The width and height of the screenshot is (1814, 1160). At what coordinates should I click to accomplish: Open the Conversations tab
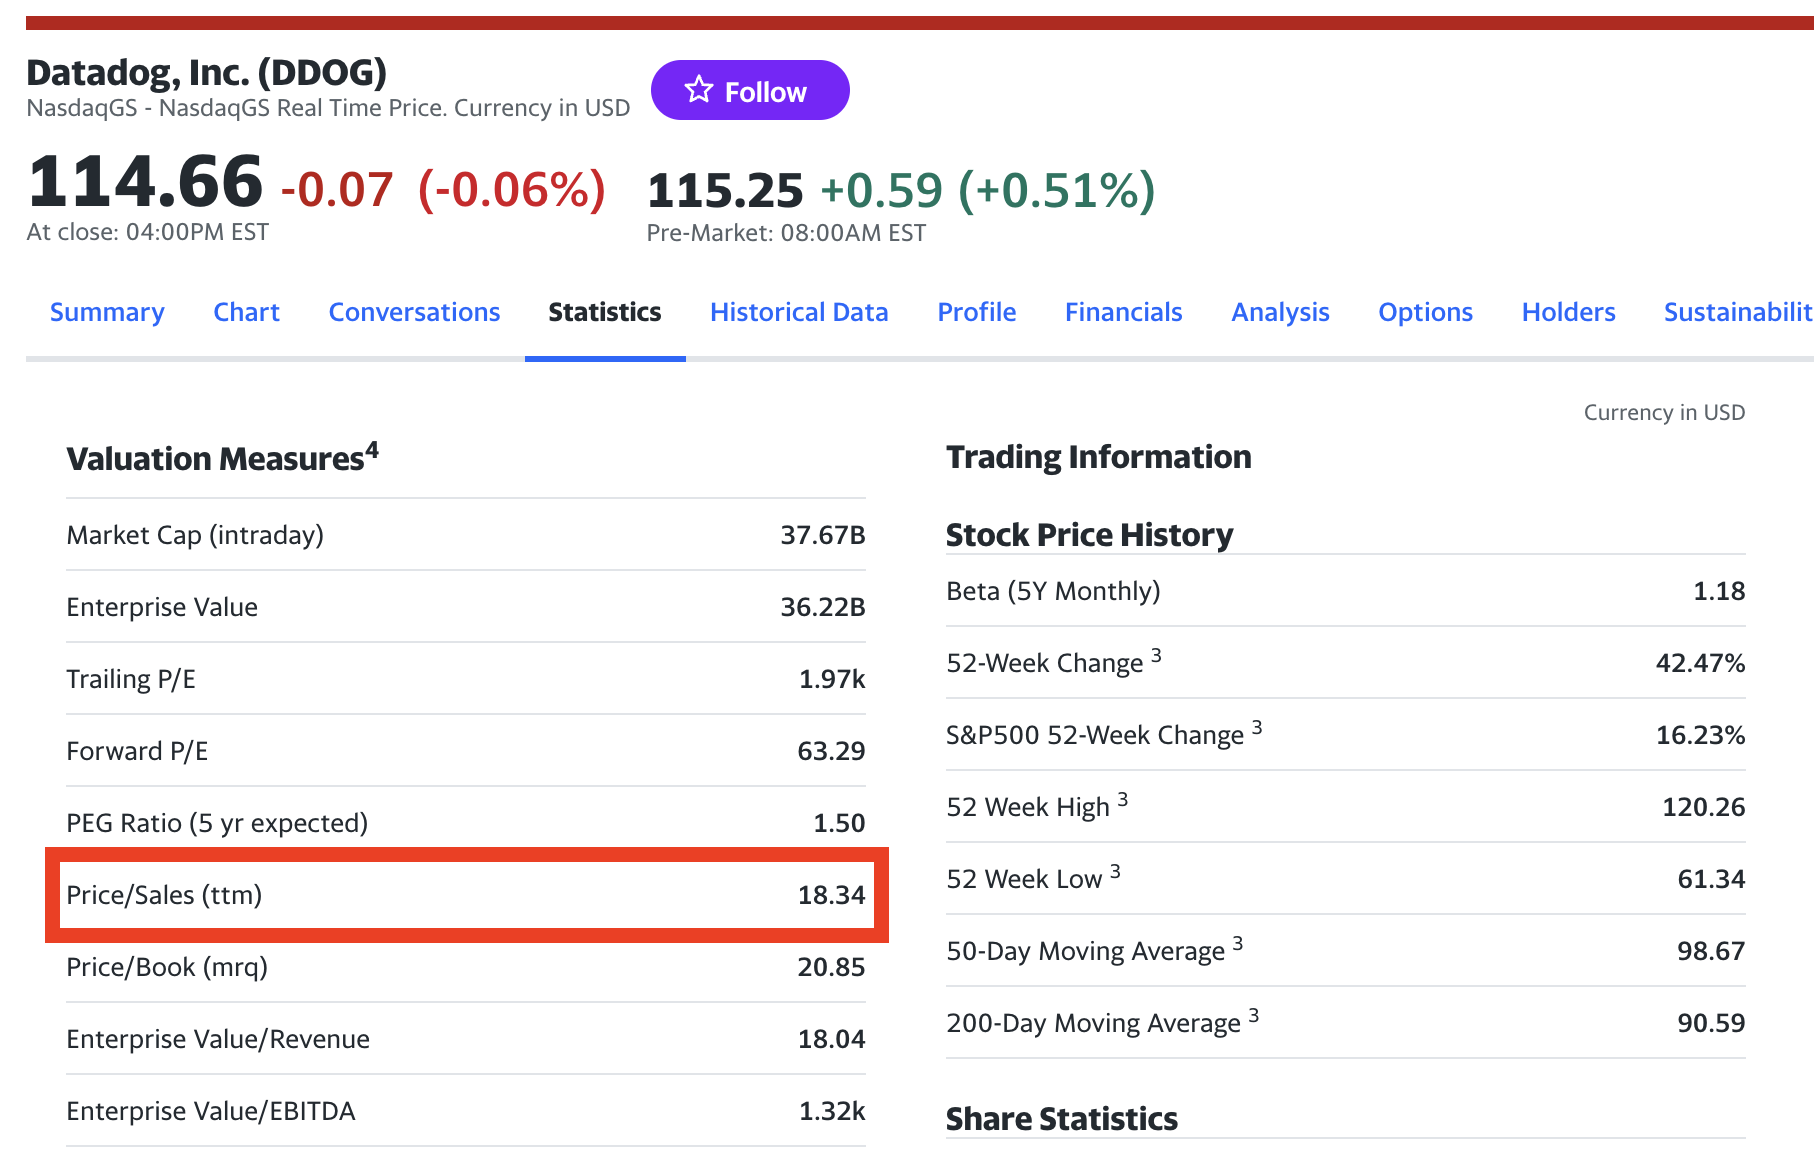pyautogui.click(x=414, y=312)
